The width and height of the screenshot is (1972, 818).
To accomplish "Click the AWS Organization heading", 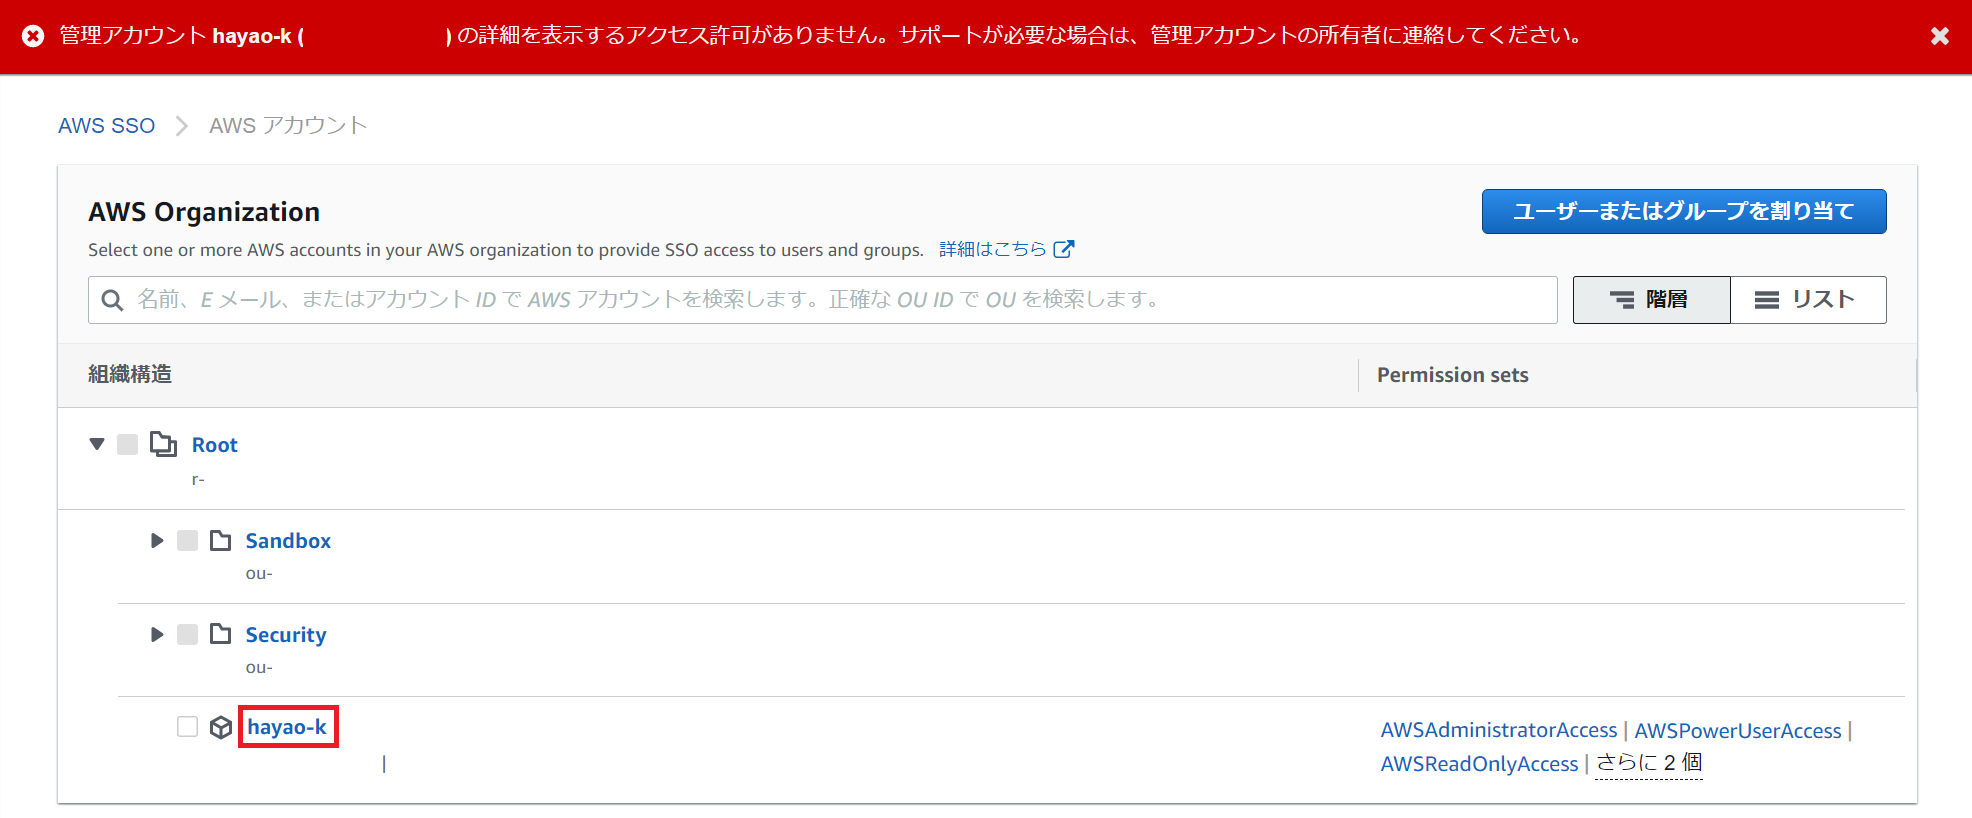I will (204, 212).
